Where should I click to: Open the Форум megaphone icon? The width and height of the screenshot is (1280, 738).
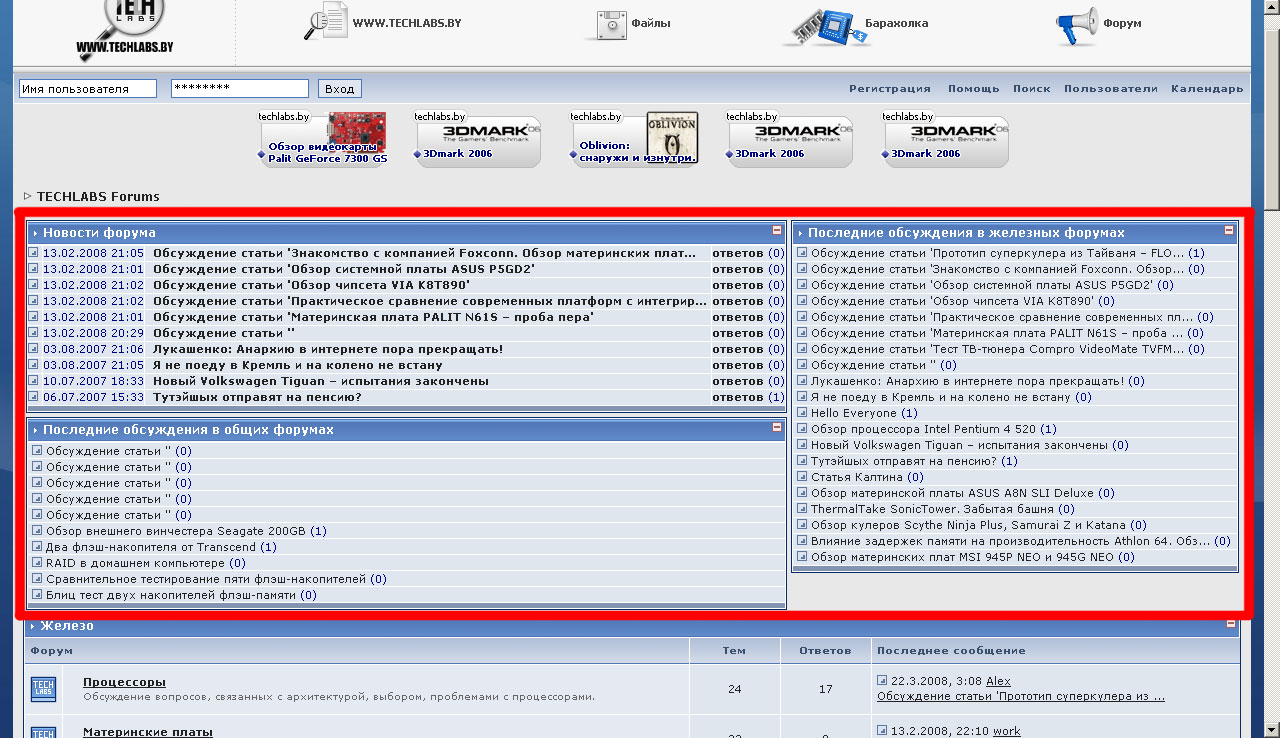coord(1077,26)
